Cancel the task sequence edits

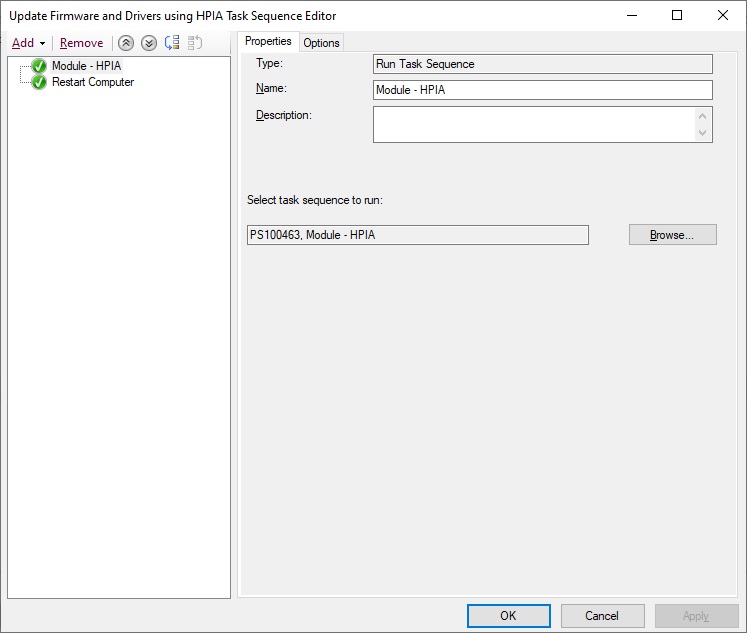coord(602,615)
